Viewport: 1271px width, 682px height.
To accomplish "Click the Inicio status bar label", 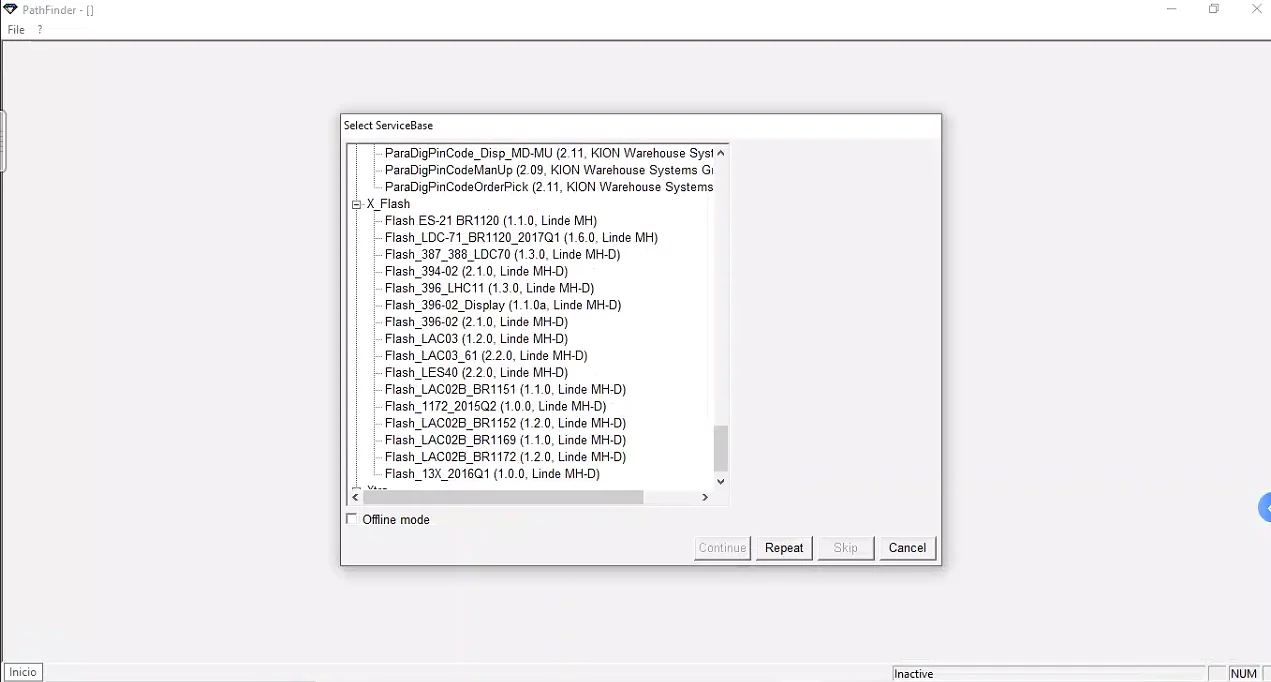I will pyautogui.click(x=23, y=673).
